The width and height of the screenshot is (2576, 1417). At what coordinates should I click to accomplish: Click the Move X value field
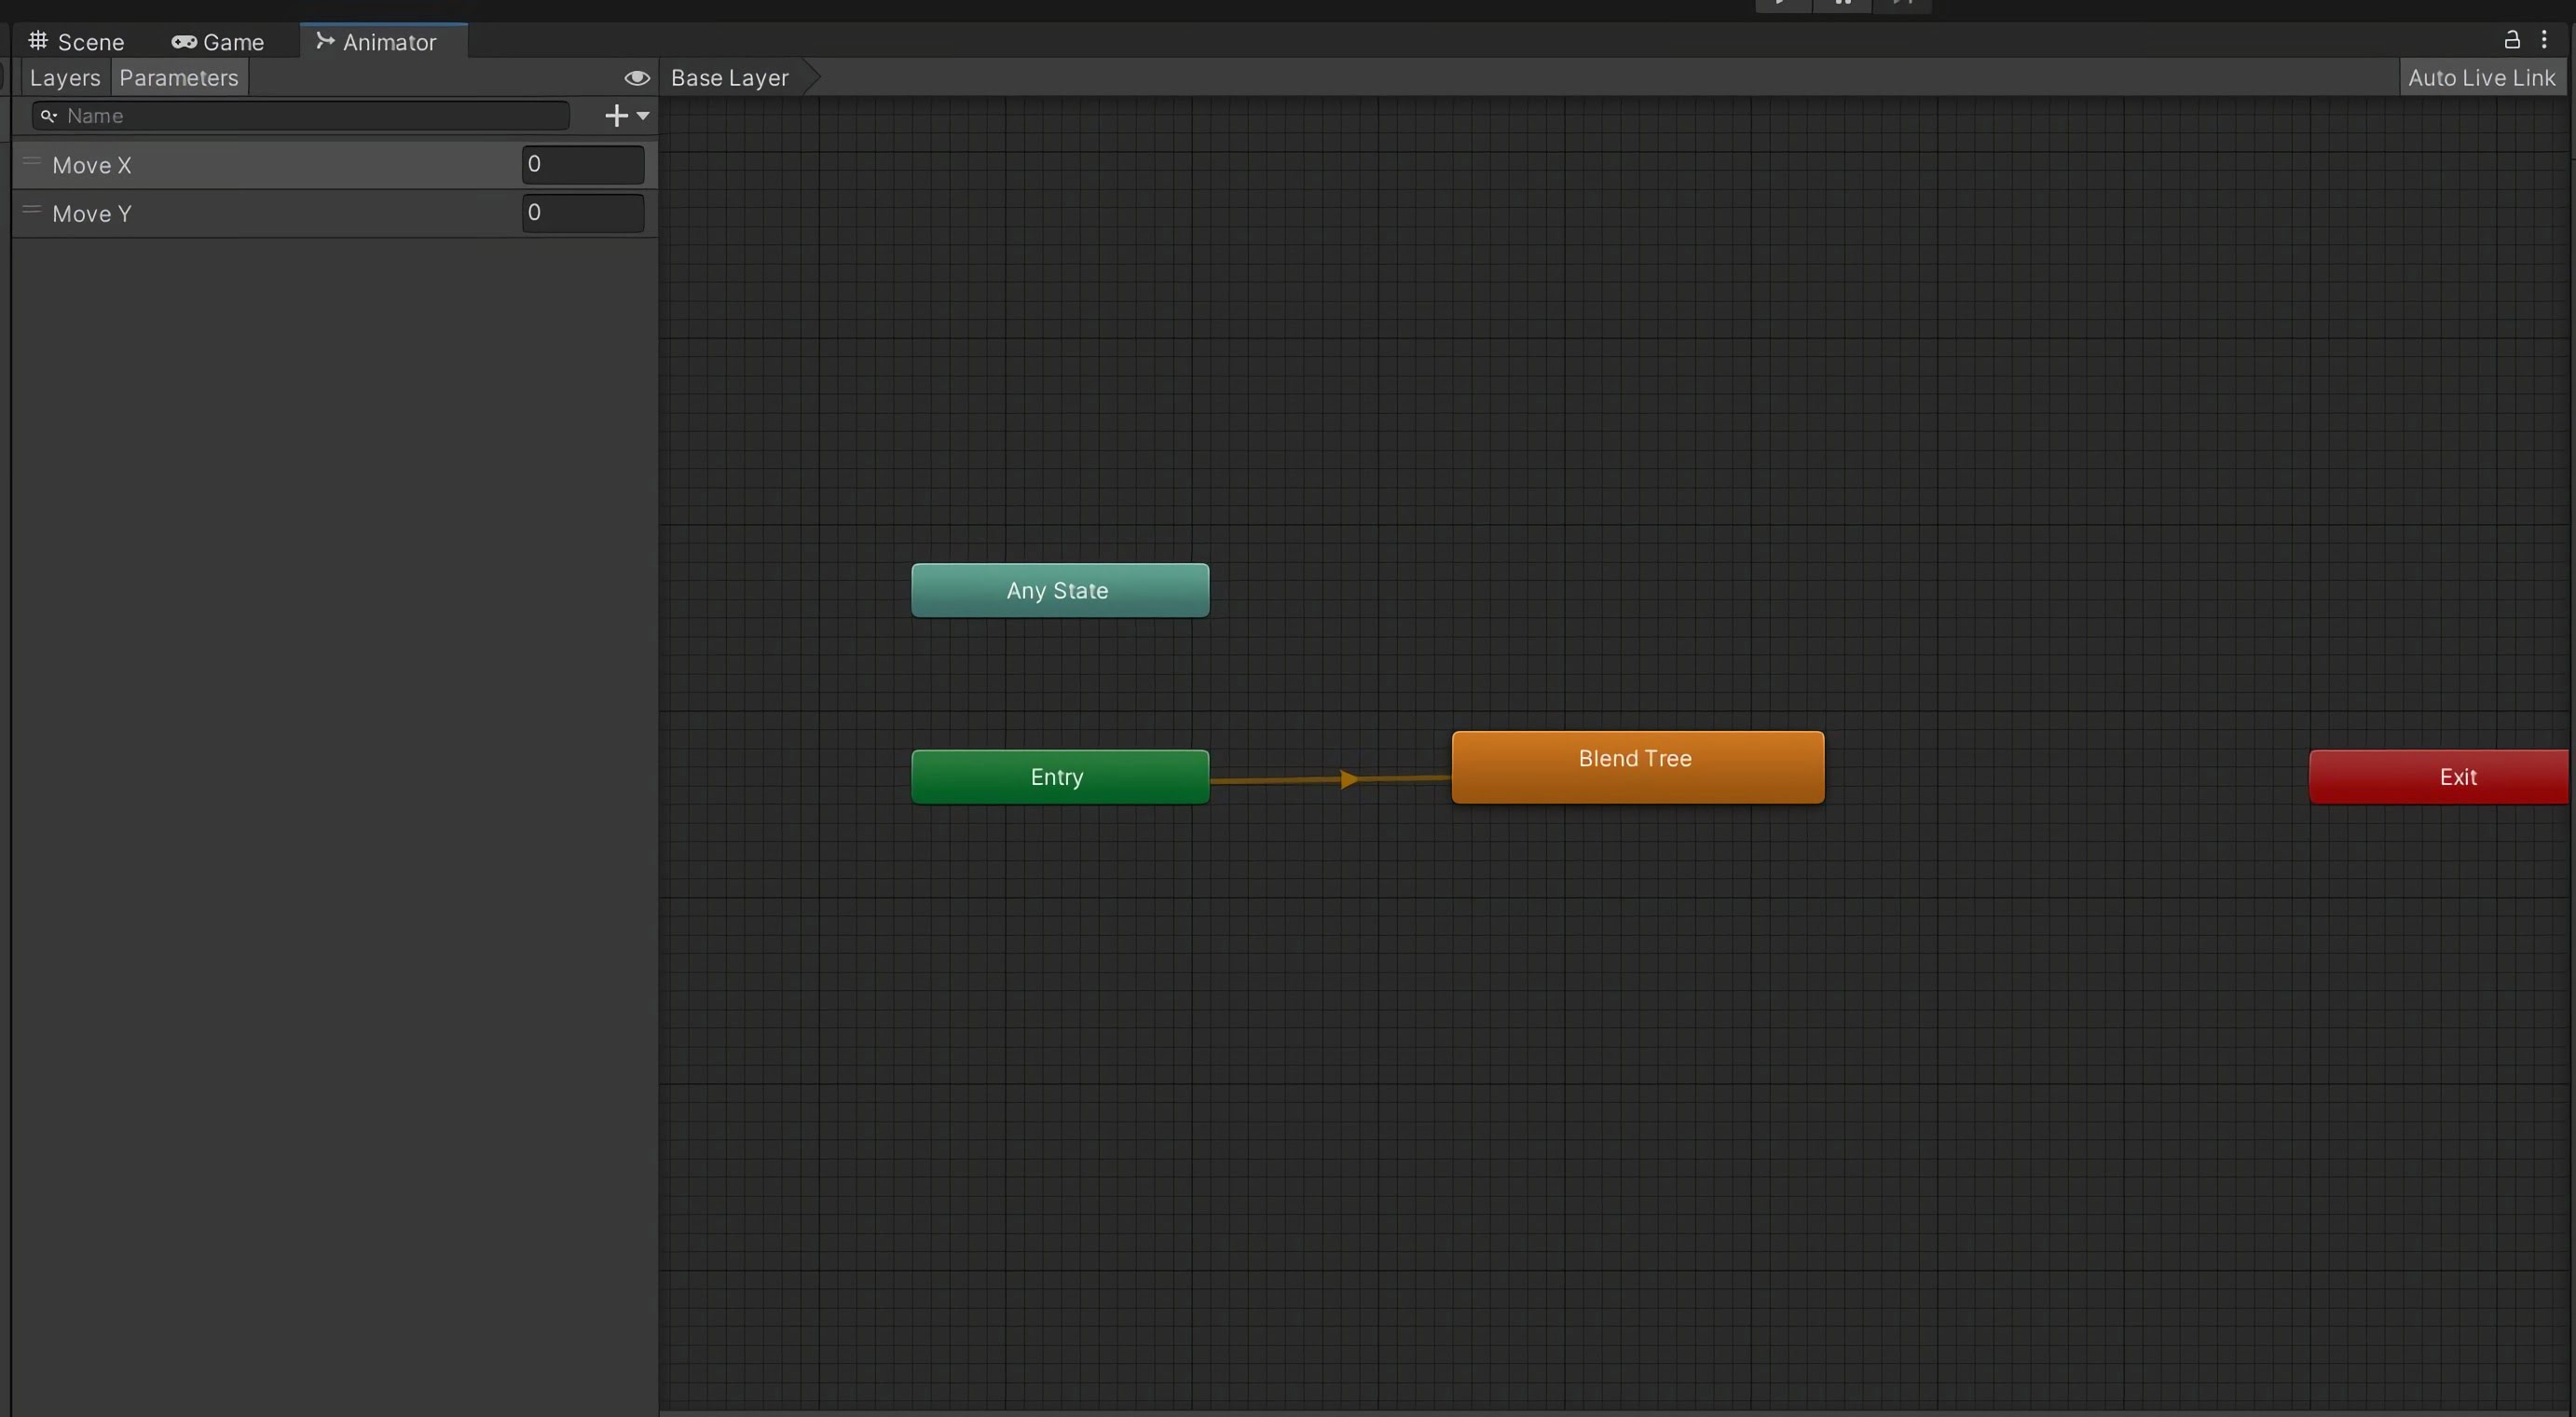click(583, 165)
